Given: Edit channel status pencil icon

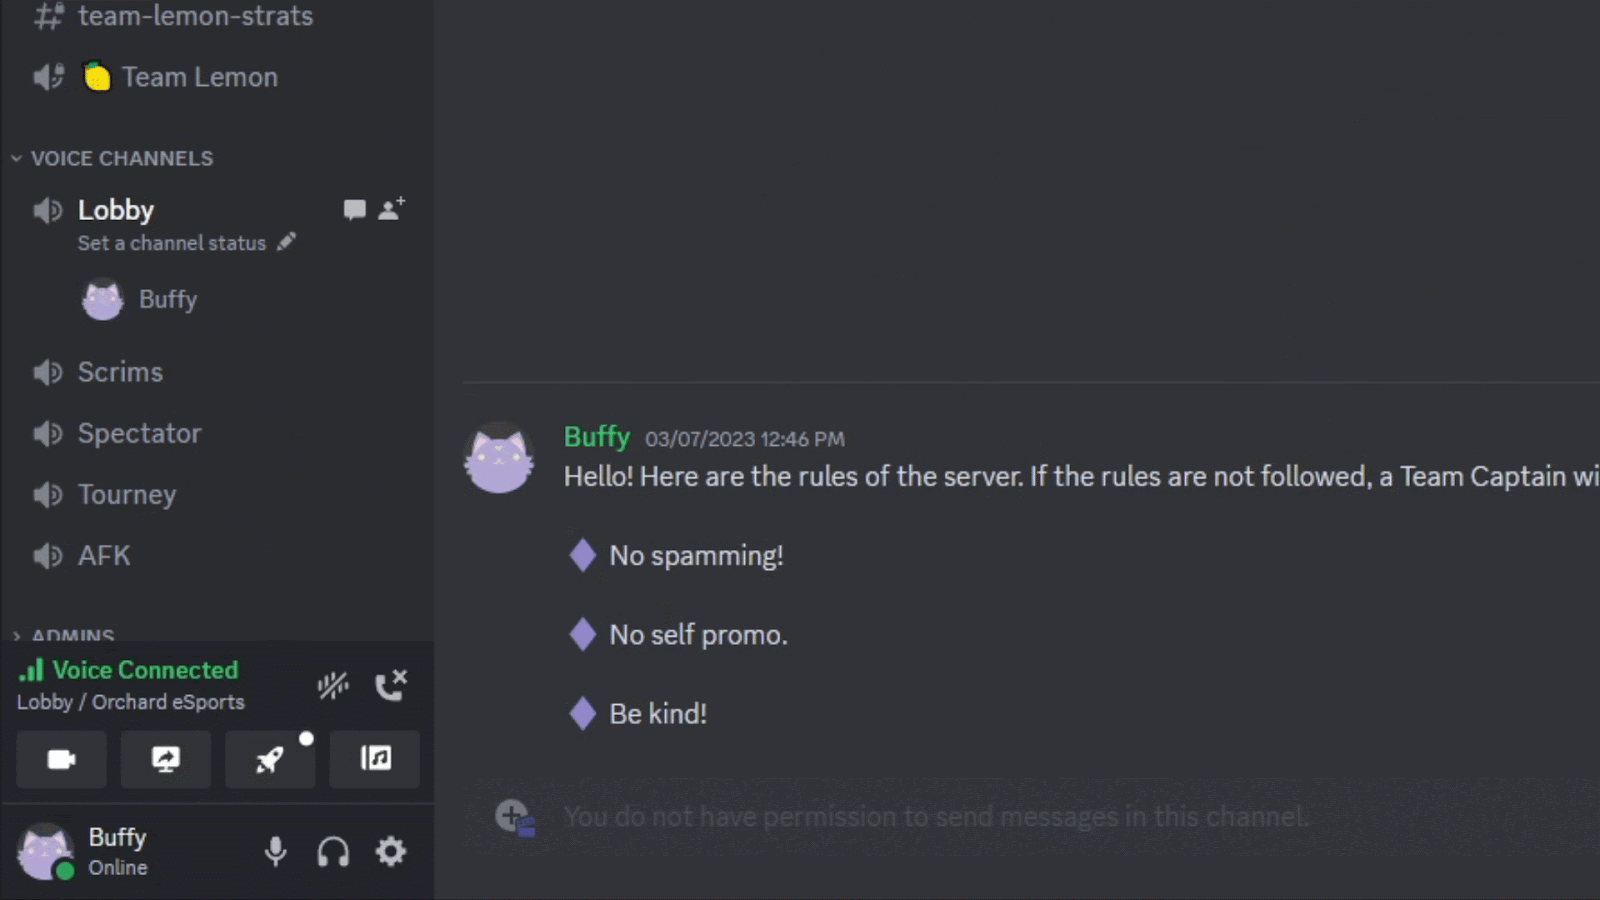Looking at the screenshot, I should [x=287, y=242].
